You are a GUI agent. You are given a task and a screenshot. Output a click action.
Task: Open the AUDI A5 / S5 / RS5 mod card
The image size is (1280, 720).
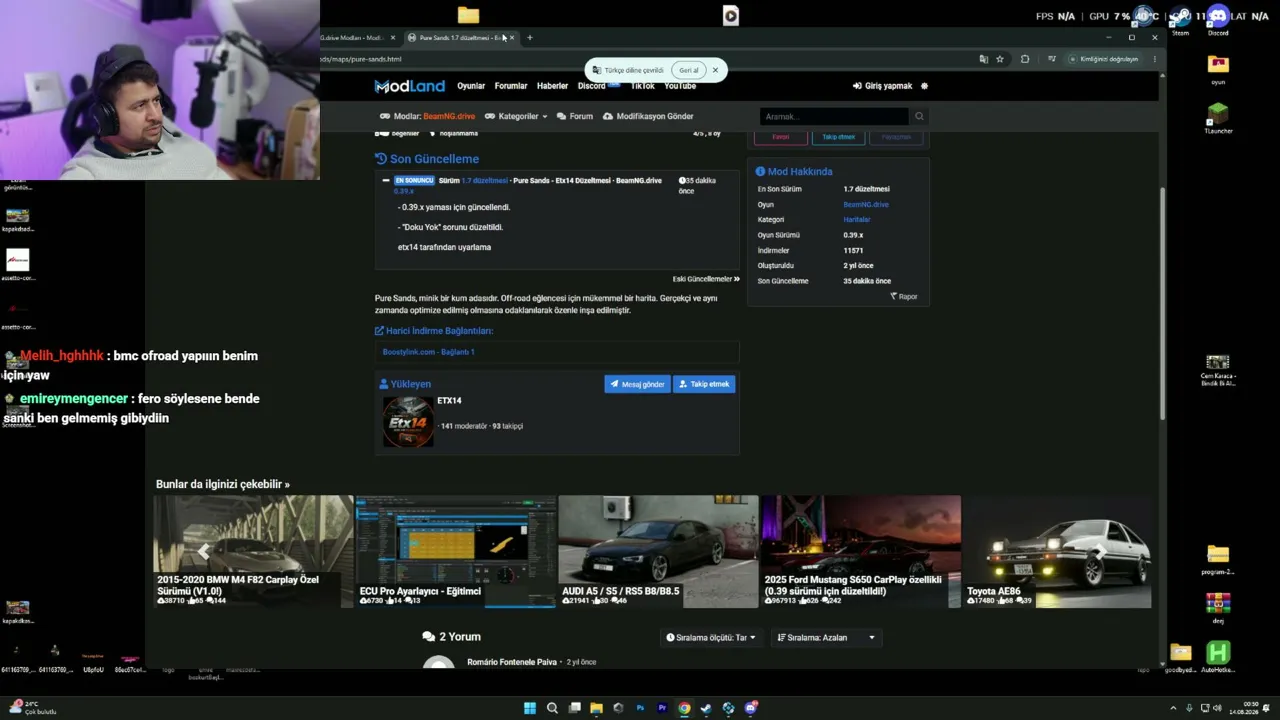pos(658,551)
